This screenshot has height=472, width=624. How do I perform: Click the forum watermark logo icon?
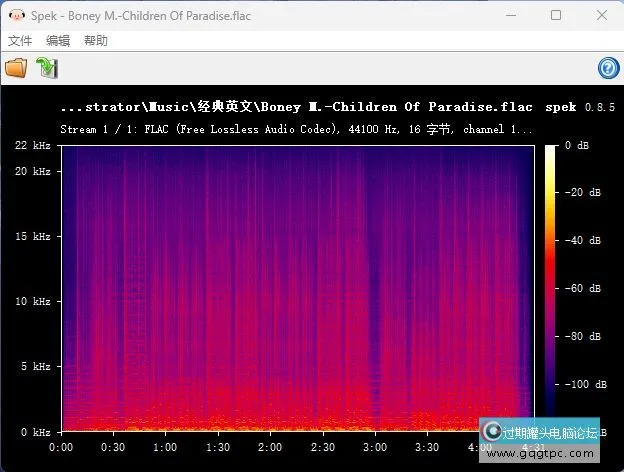click(491, 432)
